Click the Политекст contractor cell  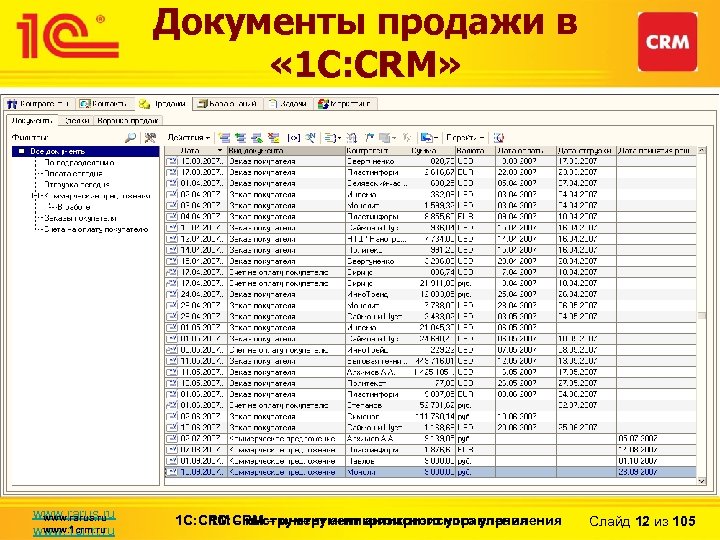click(x=377, y=383)
